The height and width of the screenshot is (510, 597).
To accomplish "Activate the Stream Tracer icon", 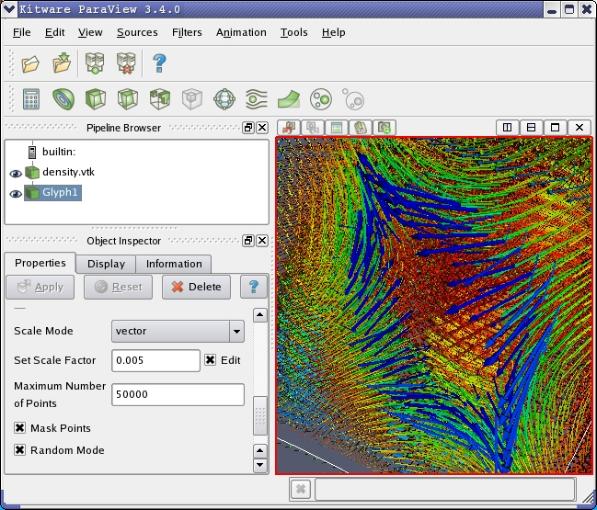I will (257, 99).
